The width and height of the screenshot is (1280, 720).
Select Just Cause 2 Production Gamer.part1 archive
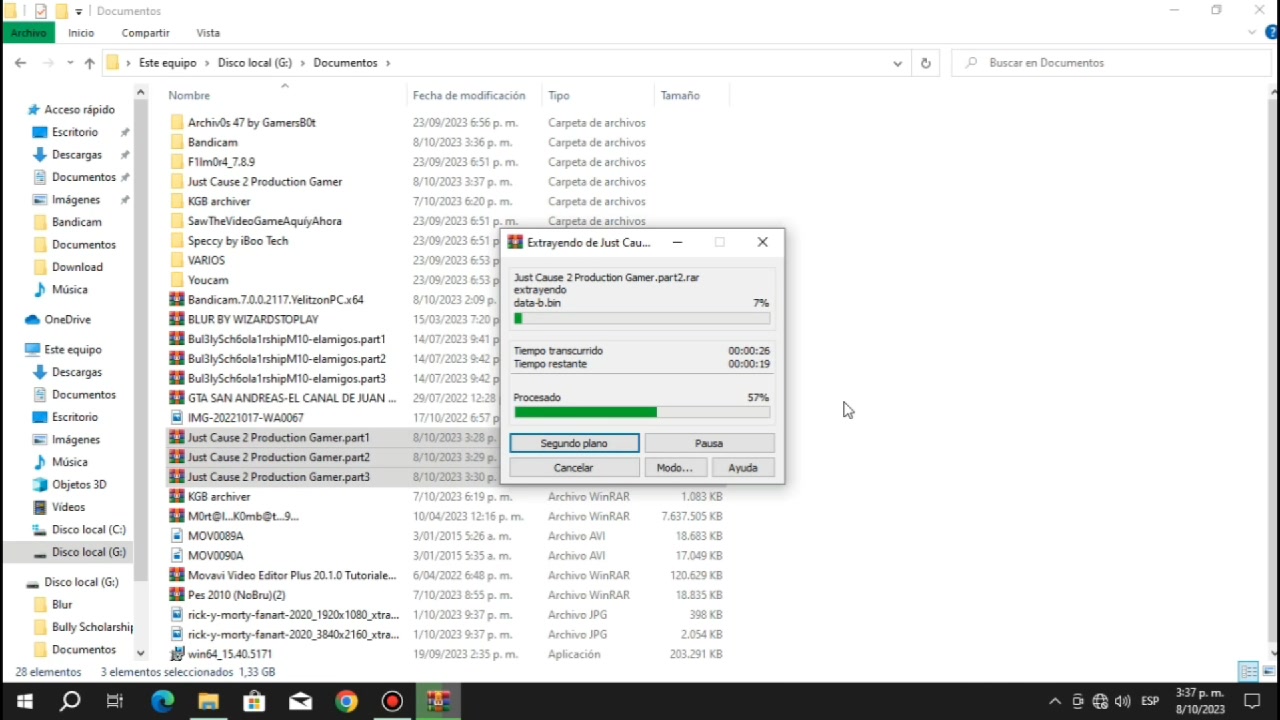click(x=279, y=438)
